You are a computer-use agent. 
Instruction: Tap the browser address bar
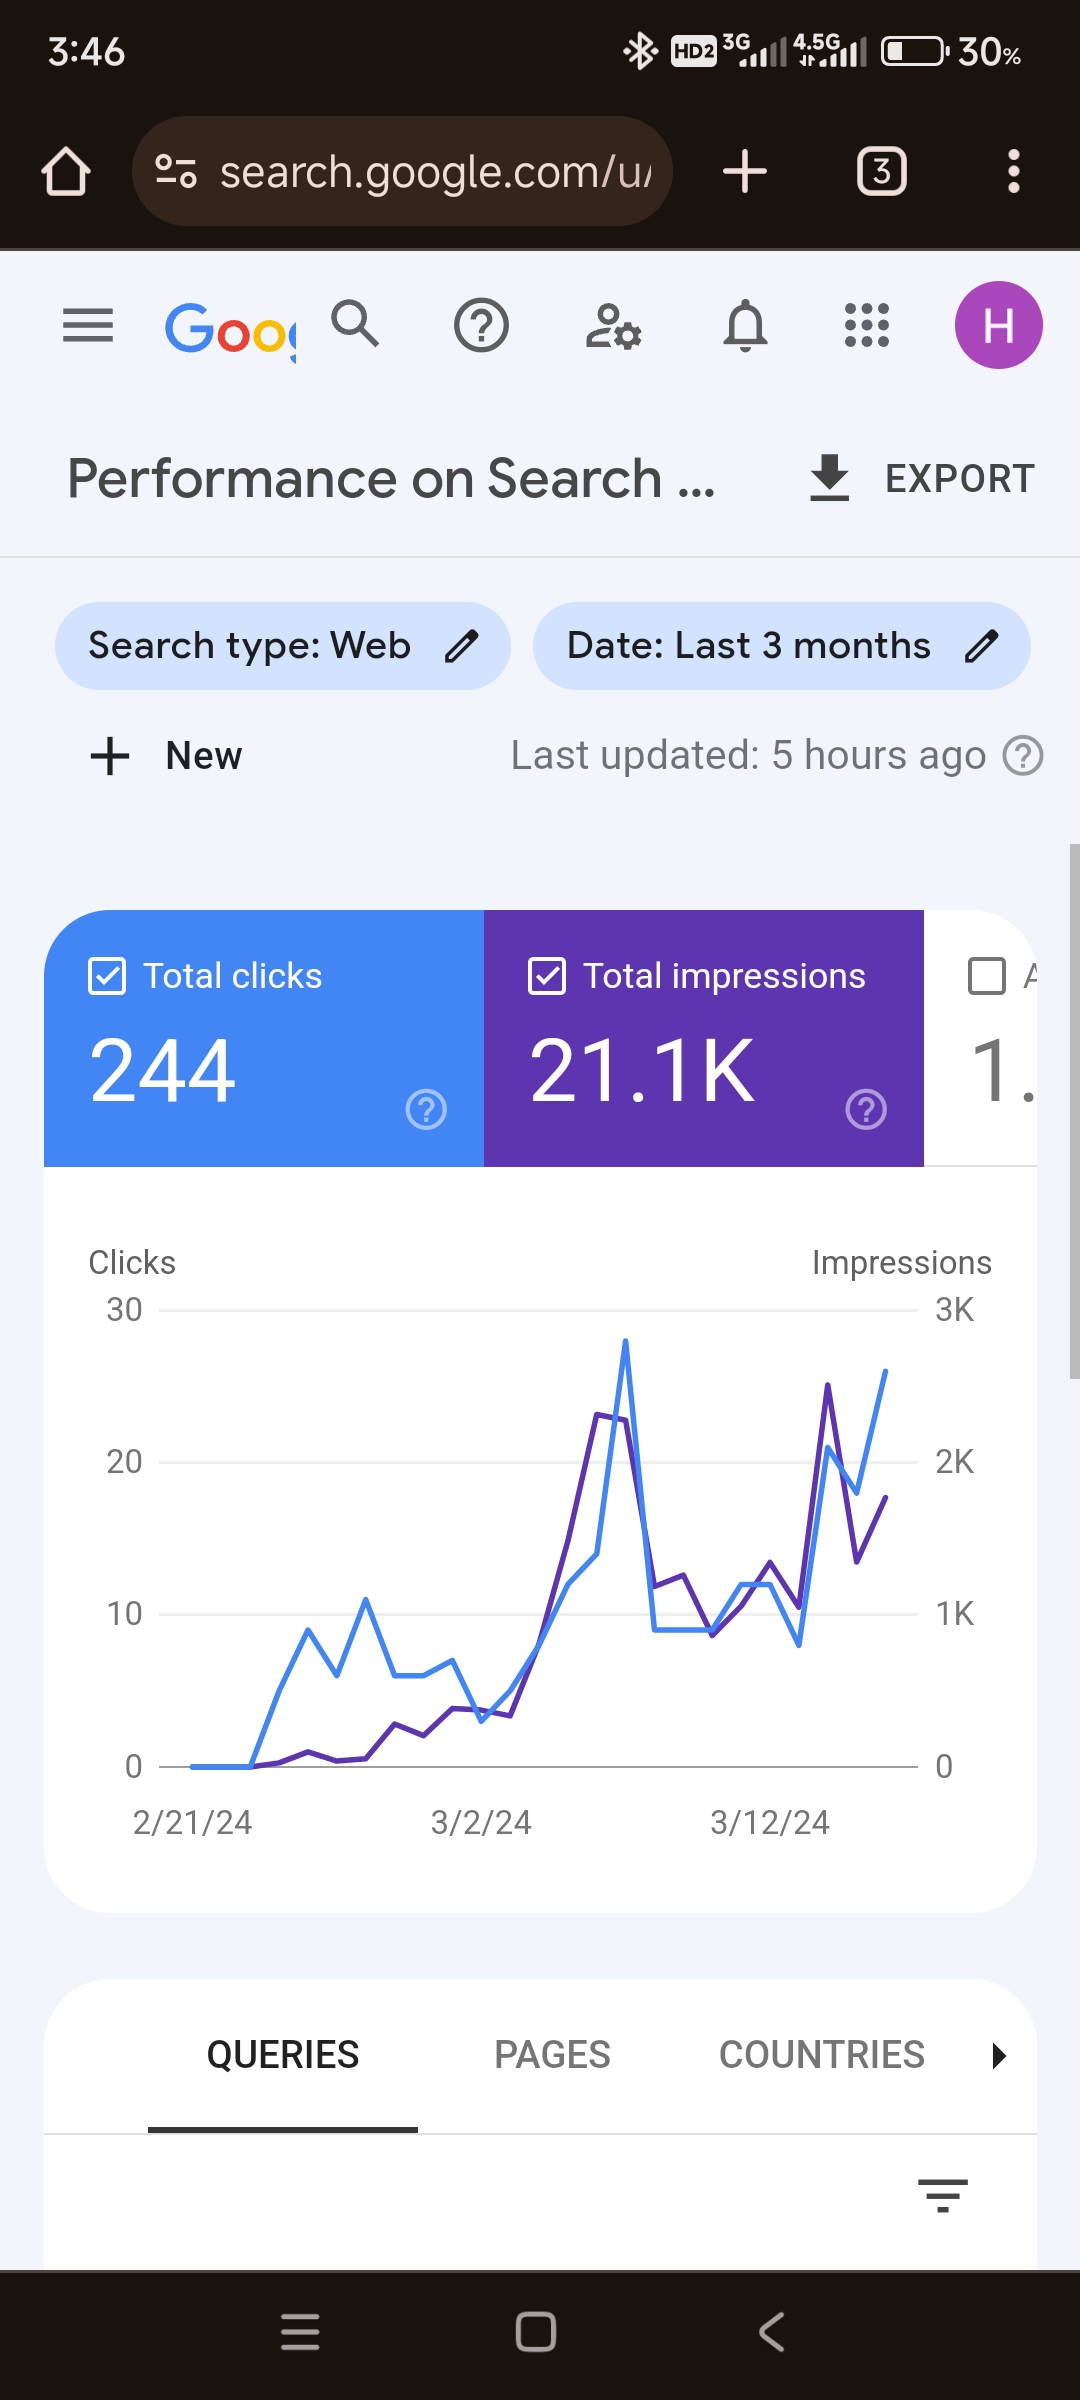(x=402, y=171)
